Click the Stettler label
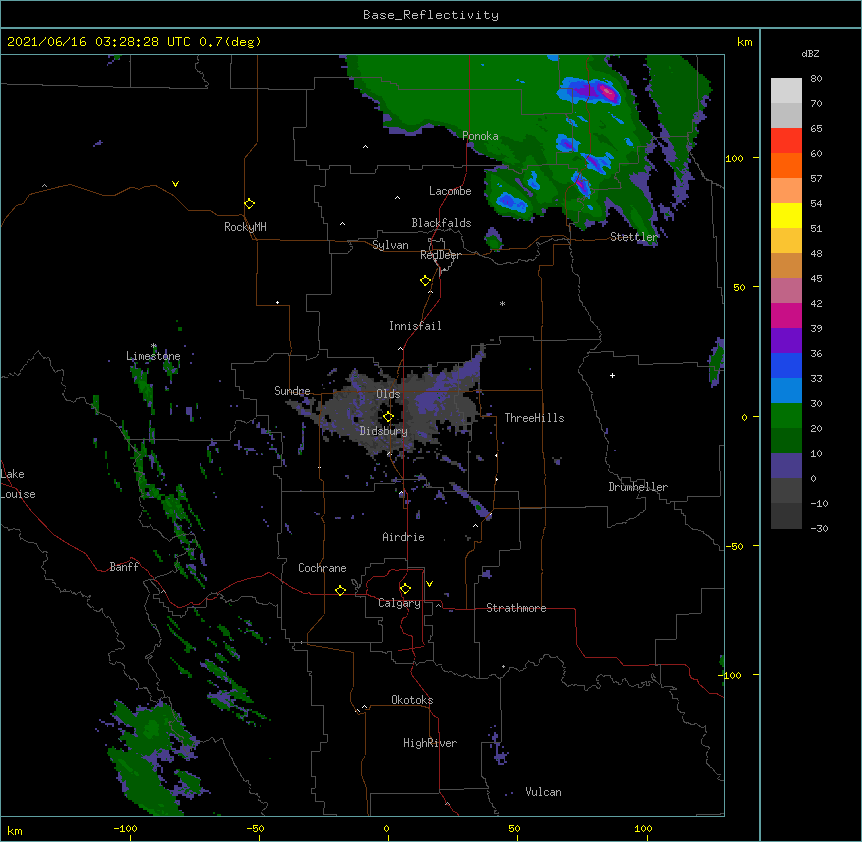This screenshot has height=842, width=862. (x=634, y=237)
